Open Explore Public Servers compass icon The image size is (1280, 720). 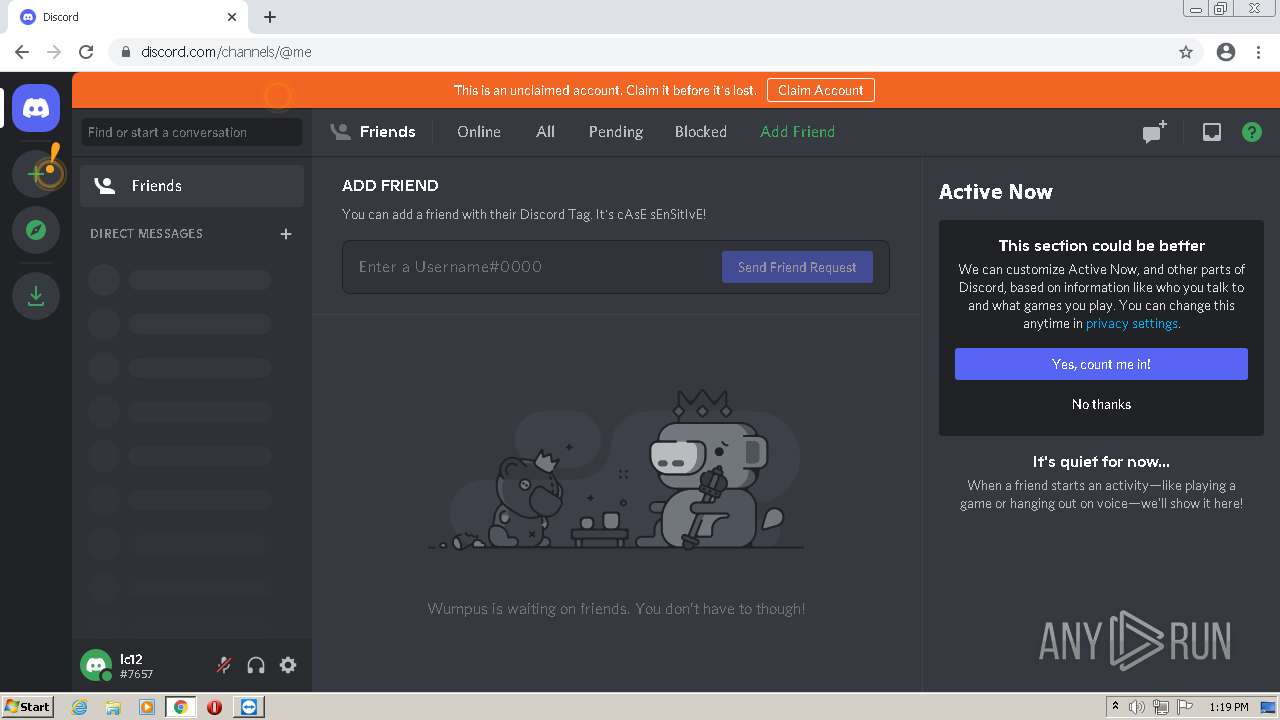36,231
